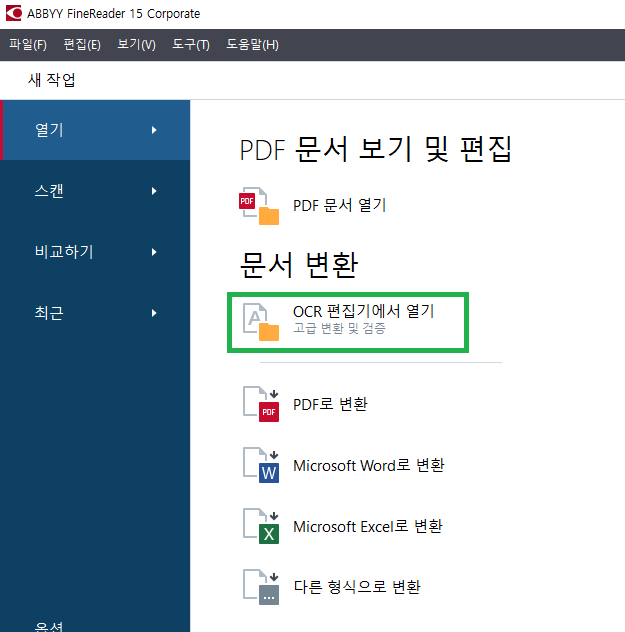625x632 pixels.
Task: Expand the arrow next to 비교하기
Action: [x=154, y=252]
